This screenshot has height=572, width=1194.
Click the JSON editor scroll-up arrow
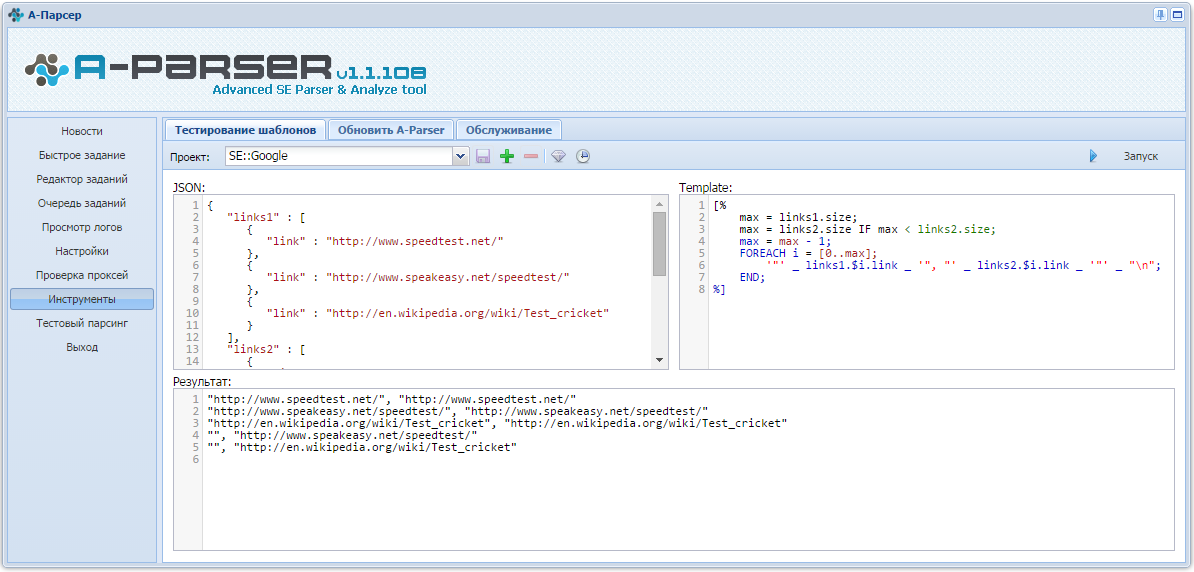(659, 203)
